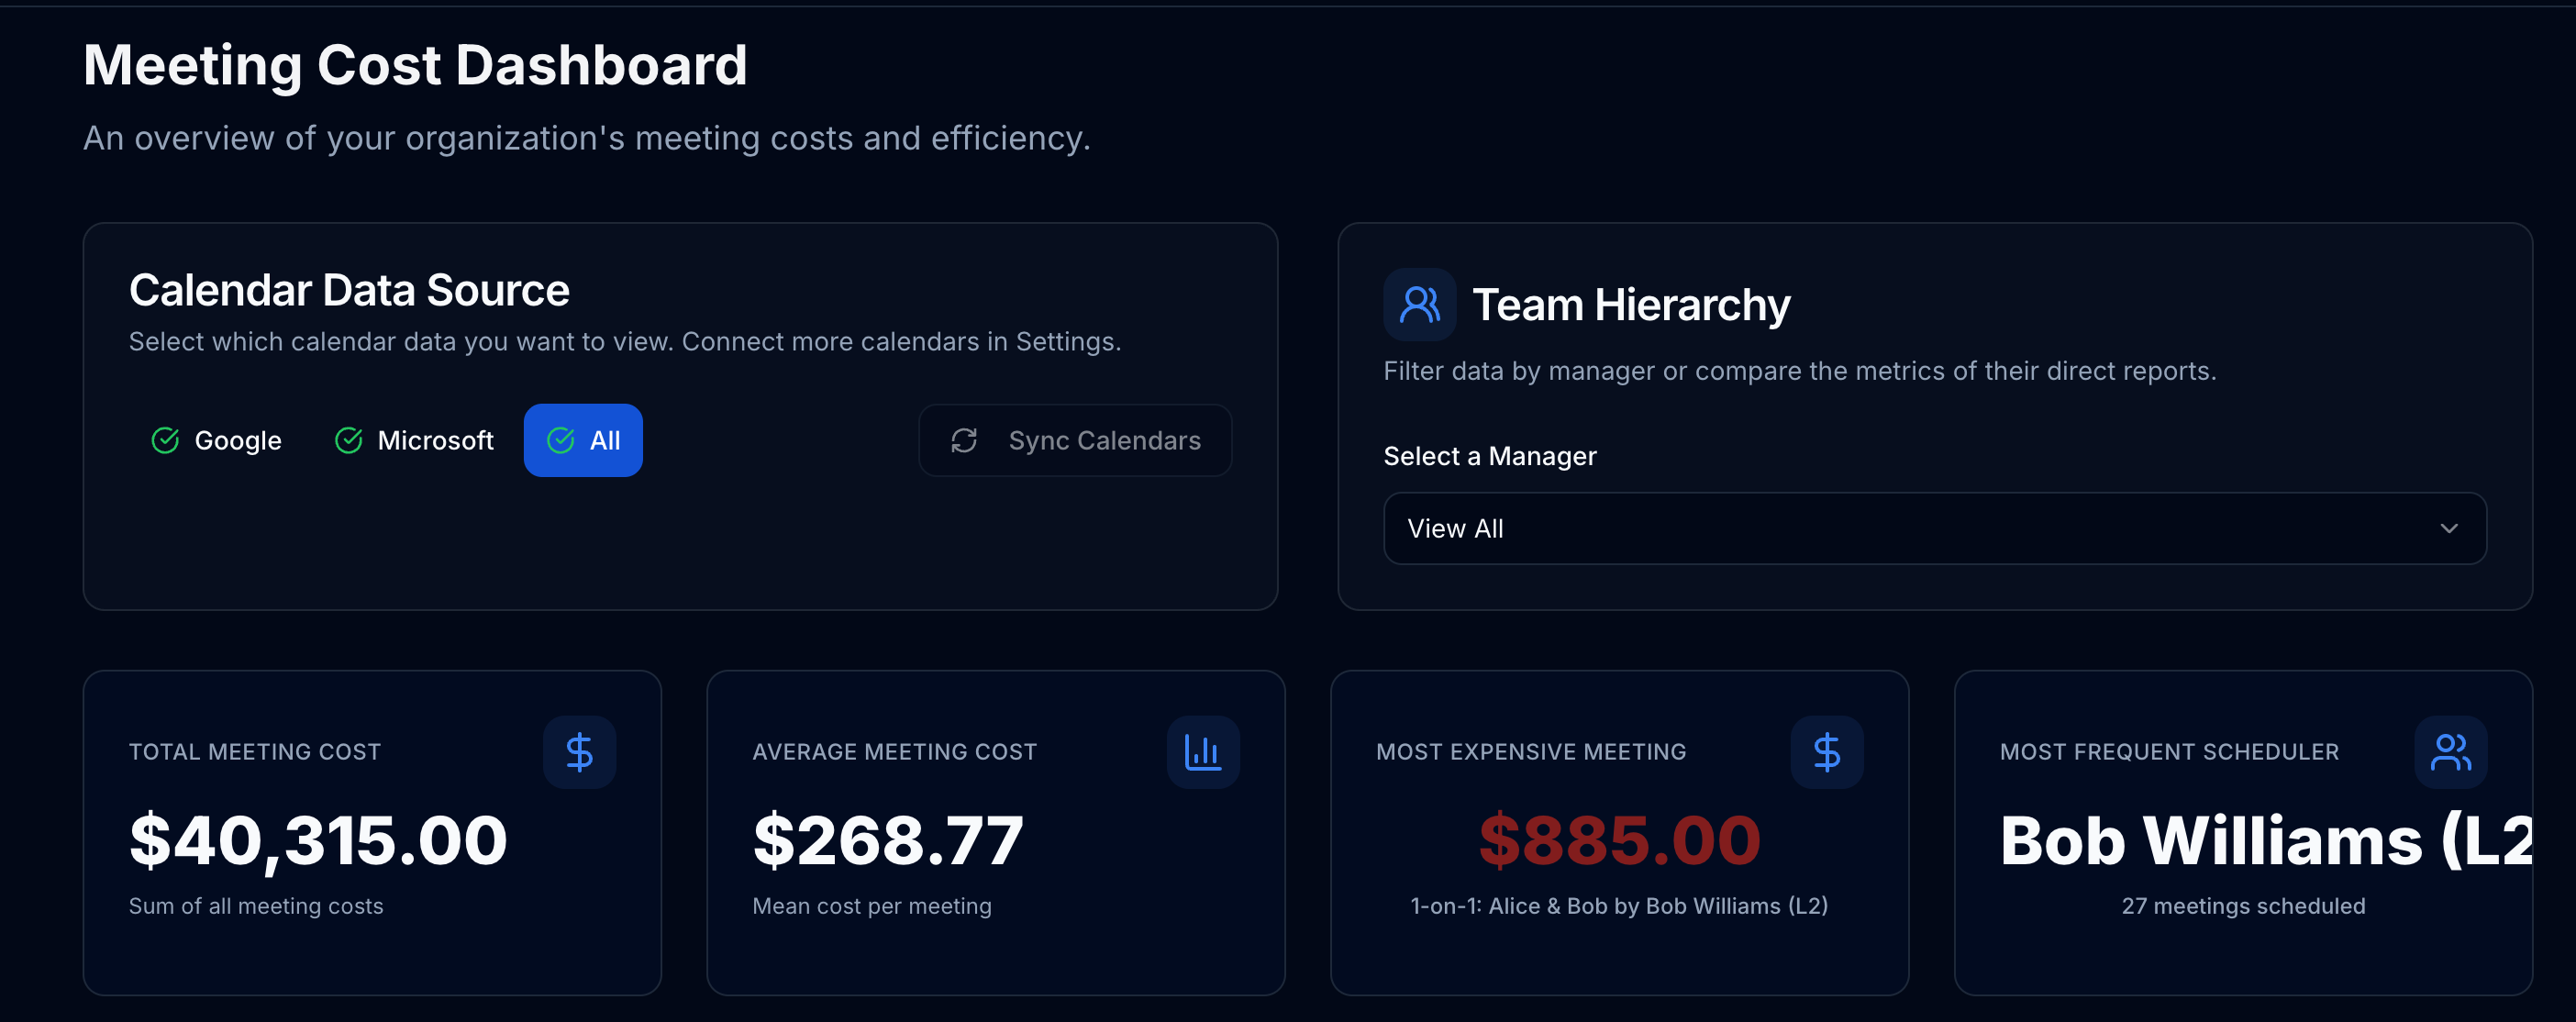Expand the manager selection showing View All
Image resolution: width=2576 pixels, height=1022 pixels.
[1935, 528]
